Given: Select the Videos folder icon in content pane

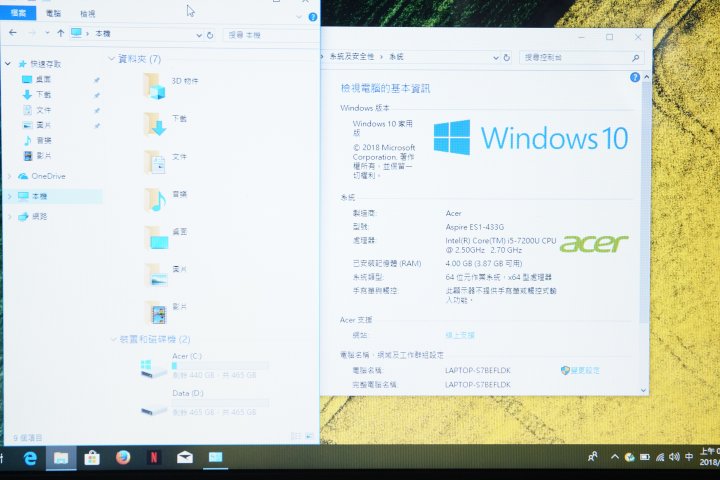Looking at the screenshot, I should 156,312.
